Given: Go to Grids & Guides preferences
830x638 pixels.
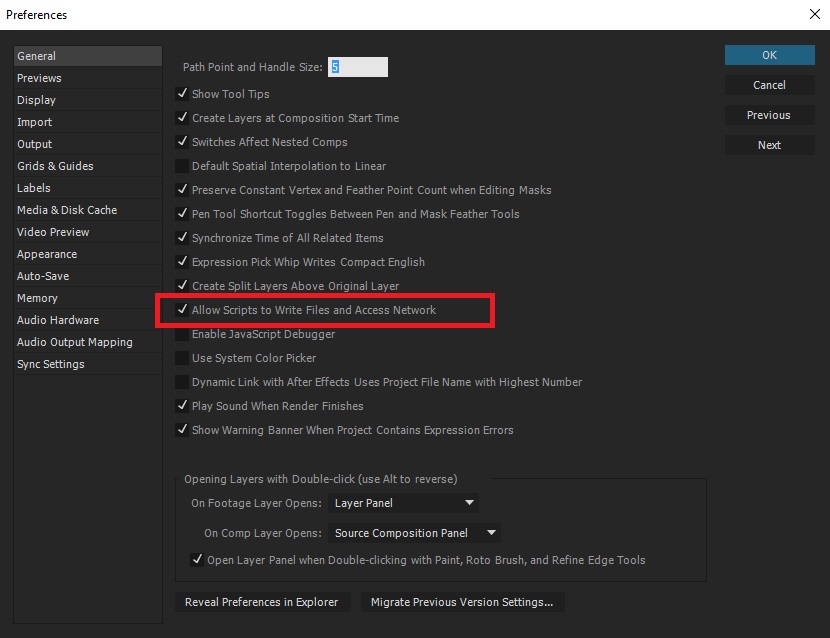Looking at the screenshot, I should [88, 166].
